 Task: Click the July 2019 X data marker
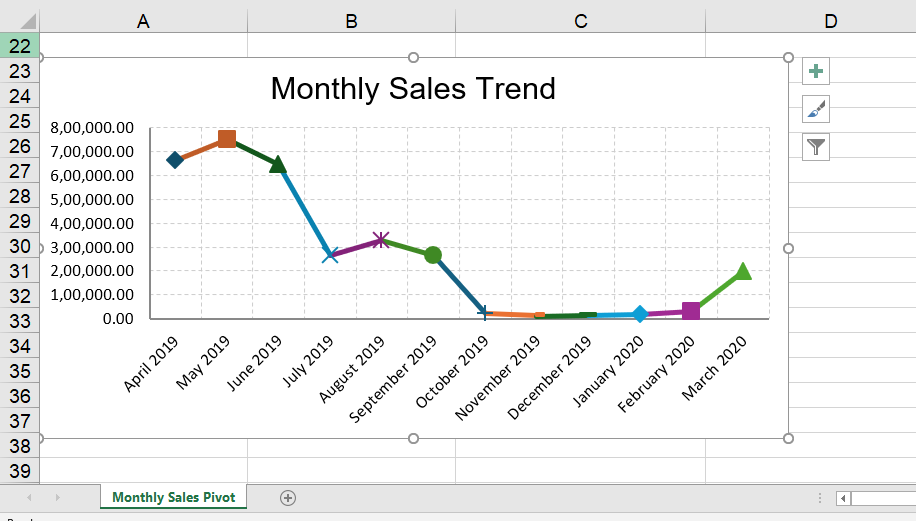click(330, 255)
